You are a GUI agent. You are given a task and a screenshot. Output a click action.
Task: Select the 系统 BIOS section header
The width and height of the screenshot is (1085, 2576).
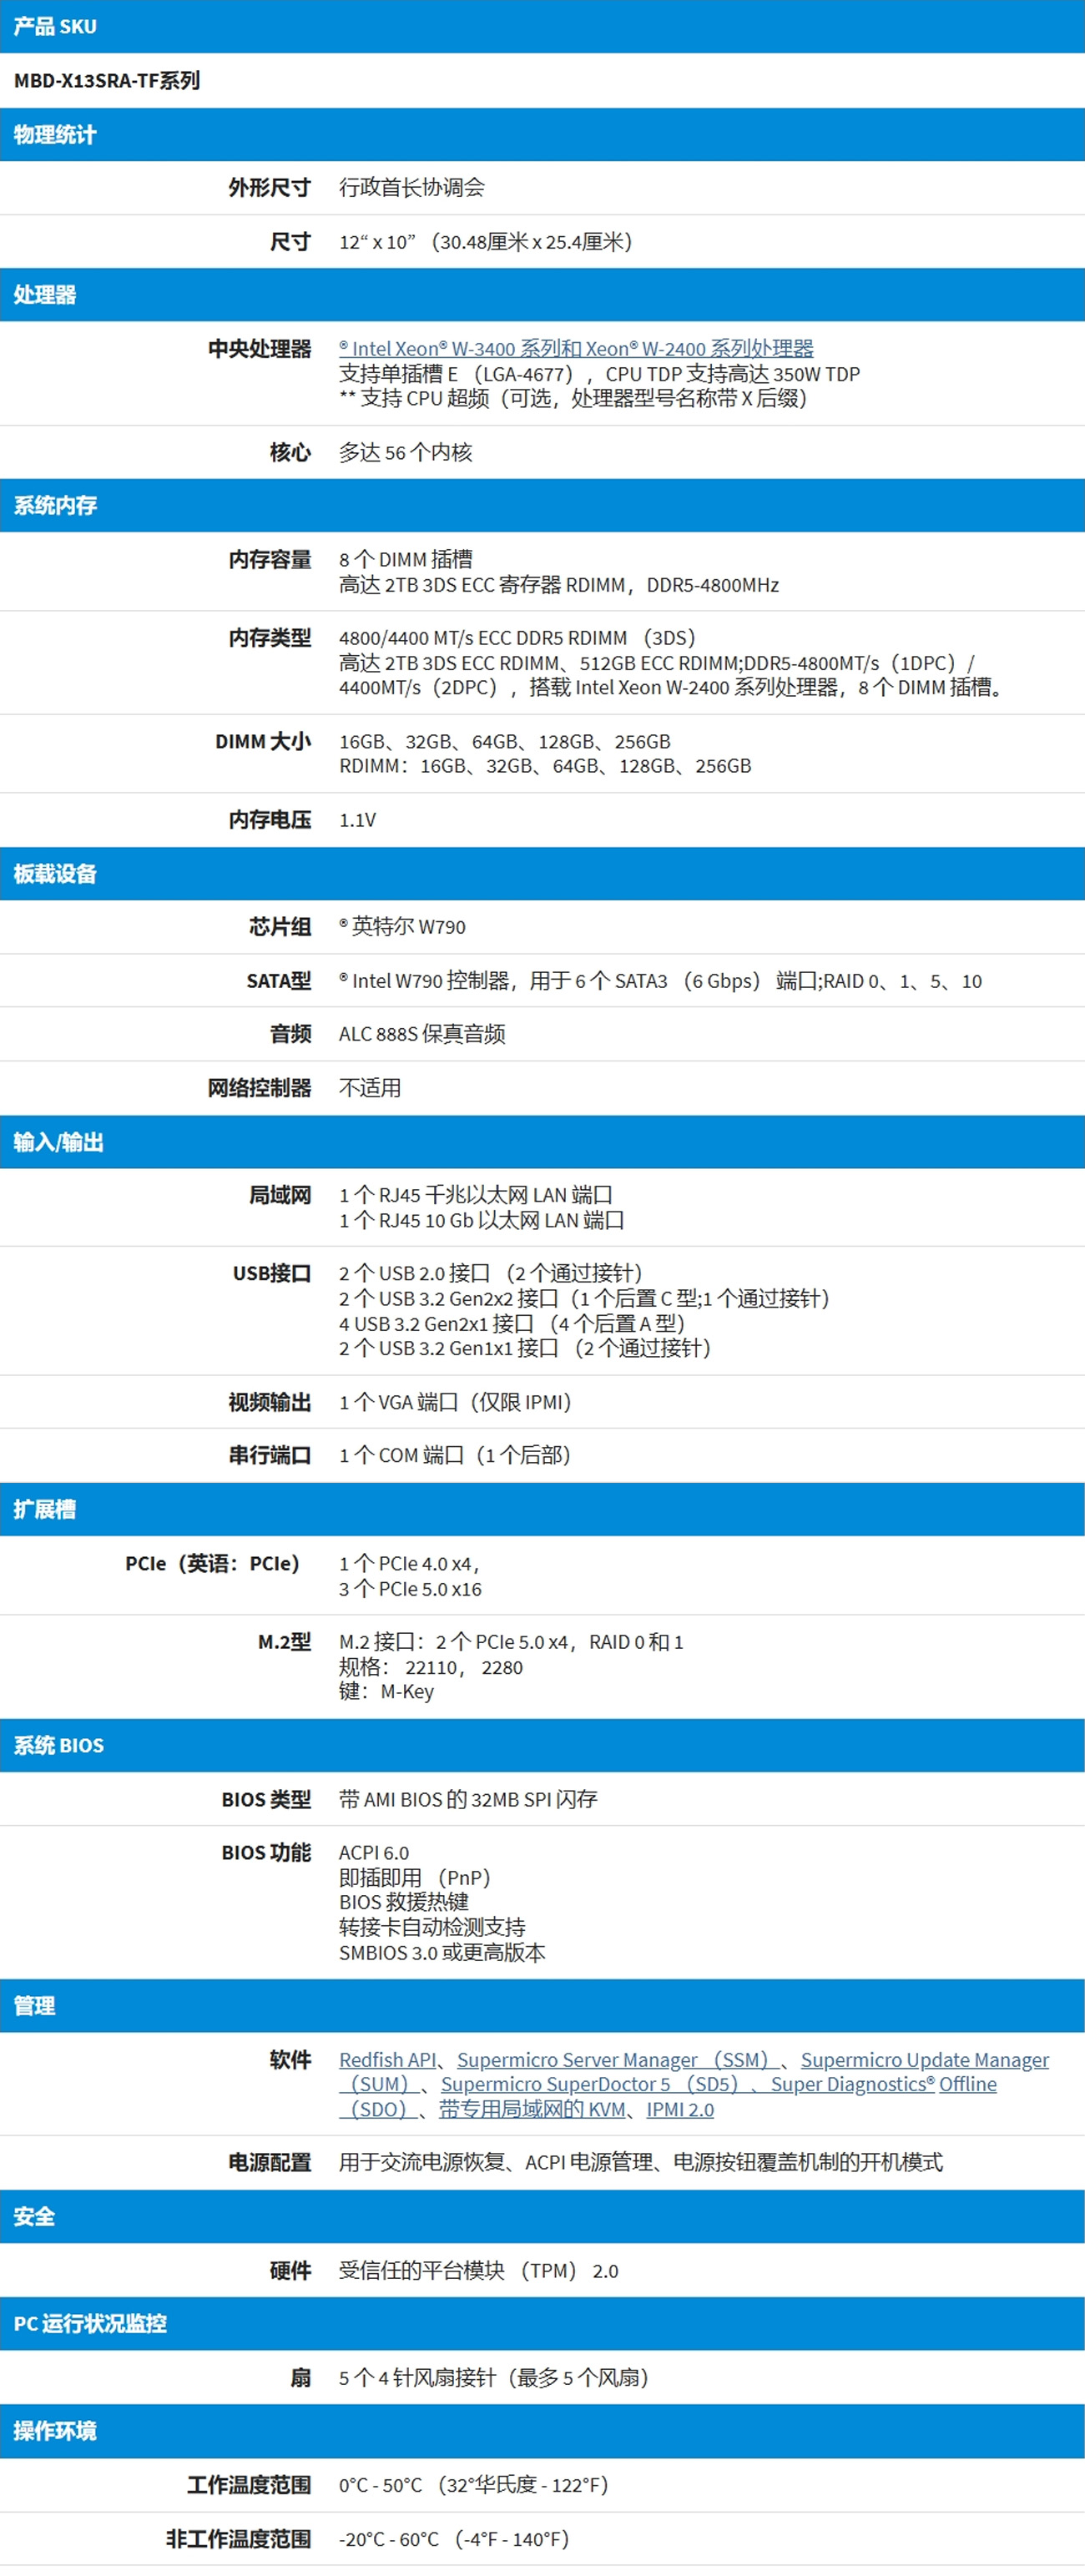(58, 1745)
